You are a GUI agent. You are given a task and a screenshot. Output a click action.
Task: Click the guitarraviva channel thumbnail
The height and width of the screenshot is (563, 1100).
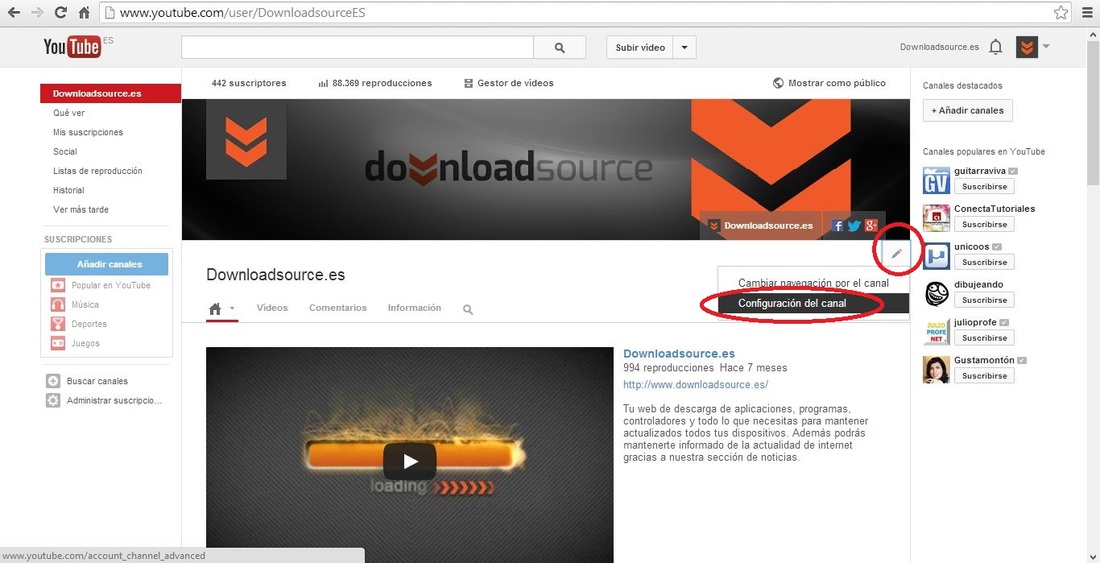[936, 180]
